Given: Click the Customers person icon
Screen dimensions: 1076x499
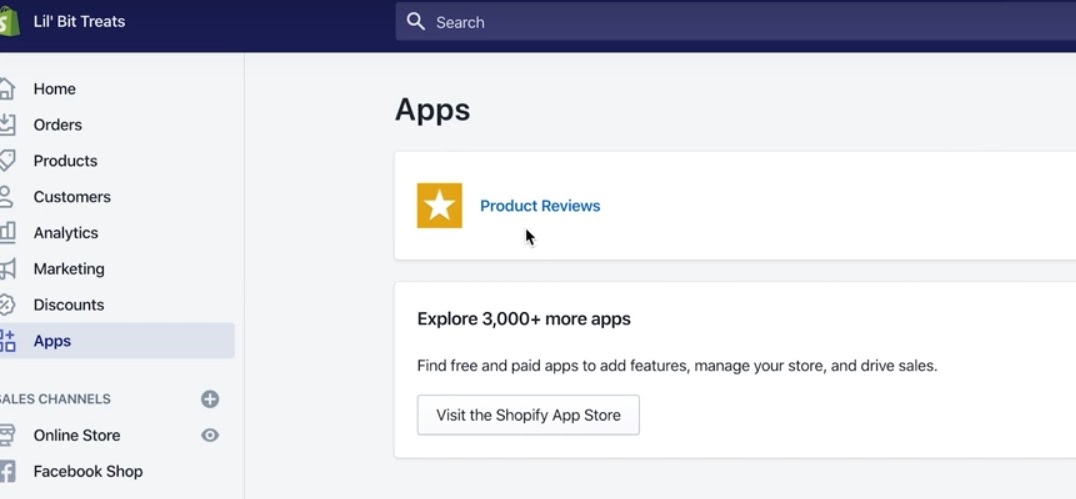Looking at the screenshot, I should point(6,197).
